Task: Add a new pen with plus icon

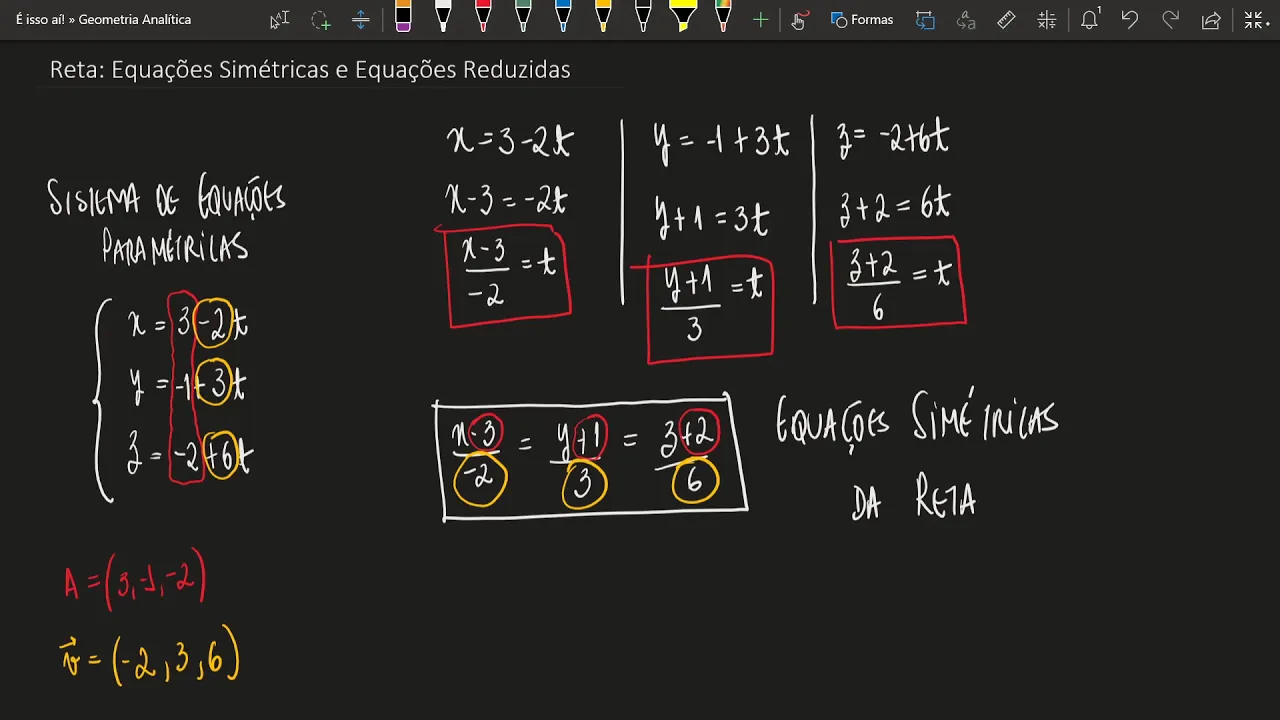Action: click(760, 19)
